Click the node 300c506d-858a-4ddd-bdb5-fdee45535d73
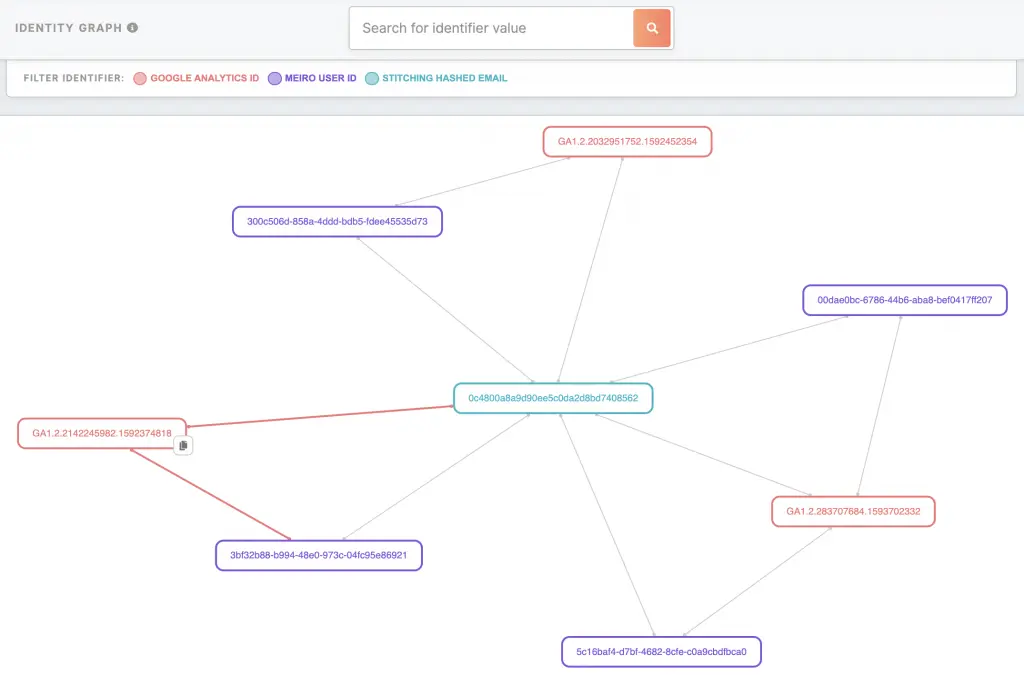Screen dimensions: 1024x675 337,221
